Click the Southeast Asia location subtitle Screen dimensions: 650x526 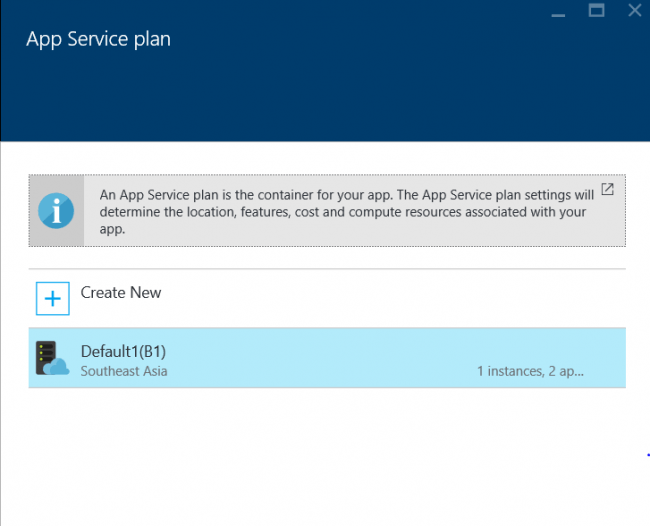(124, 371)
